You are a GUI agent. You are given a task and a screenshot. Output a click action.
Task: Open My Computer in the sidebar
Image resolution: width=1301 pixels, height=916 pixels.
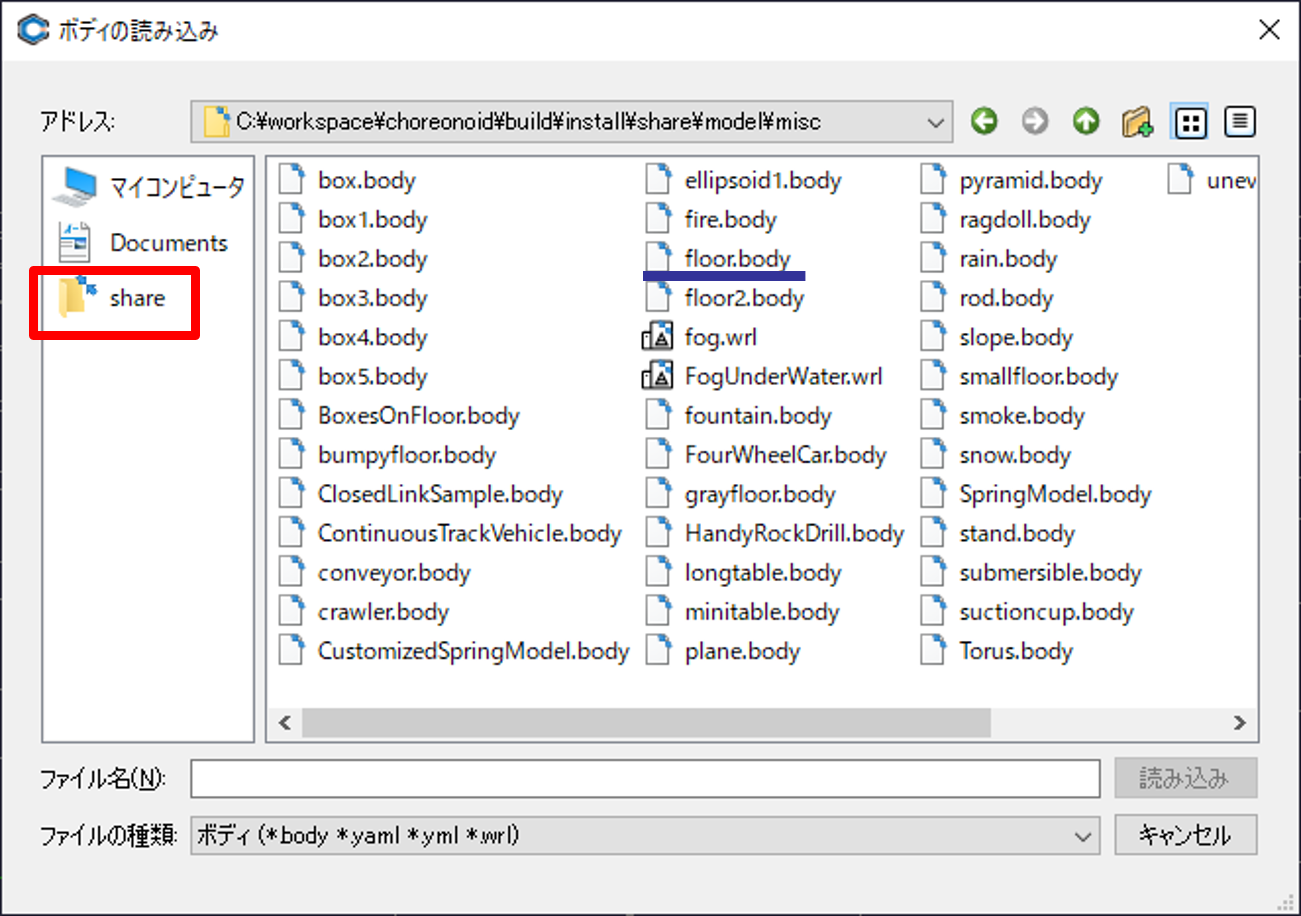[148, 186]
